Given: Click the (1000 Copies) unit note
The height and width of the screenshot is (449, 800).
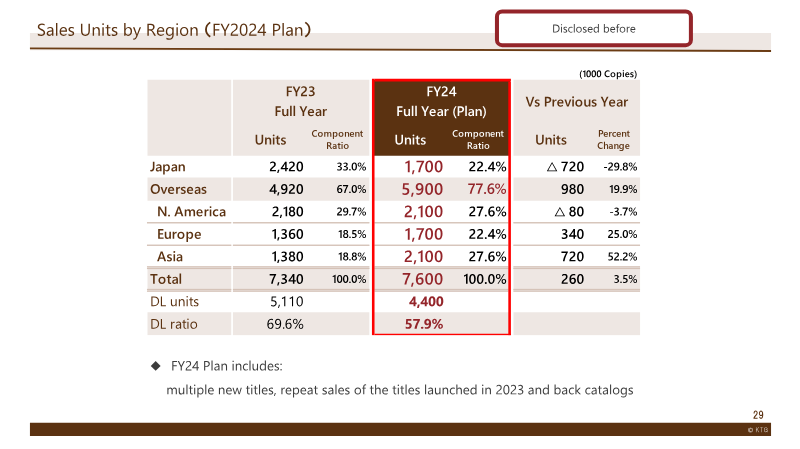Looking at the screenshot, I should pos(608,74).
